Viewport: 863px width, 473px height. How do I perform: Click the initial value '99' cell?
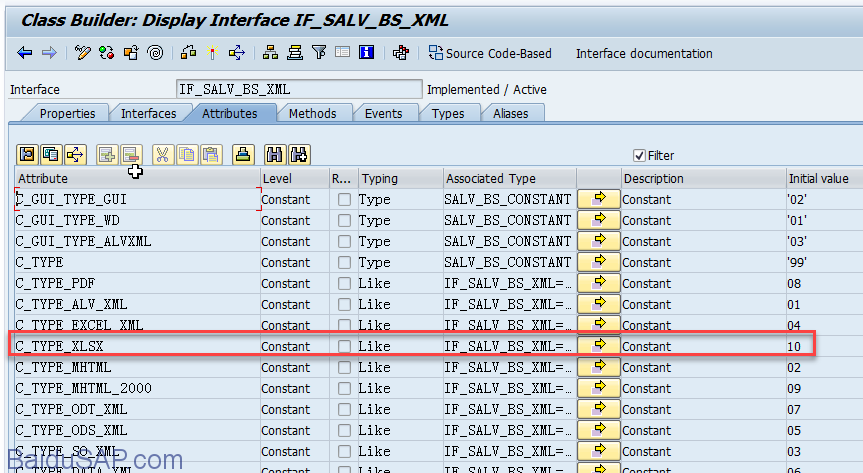point(824,263)
